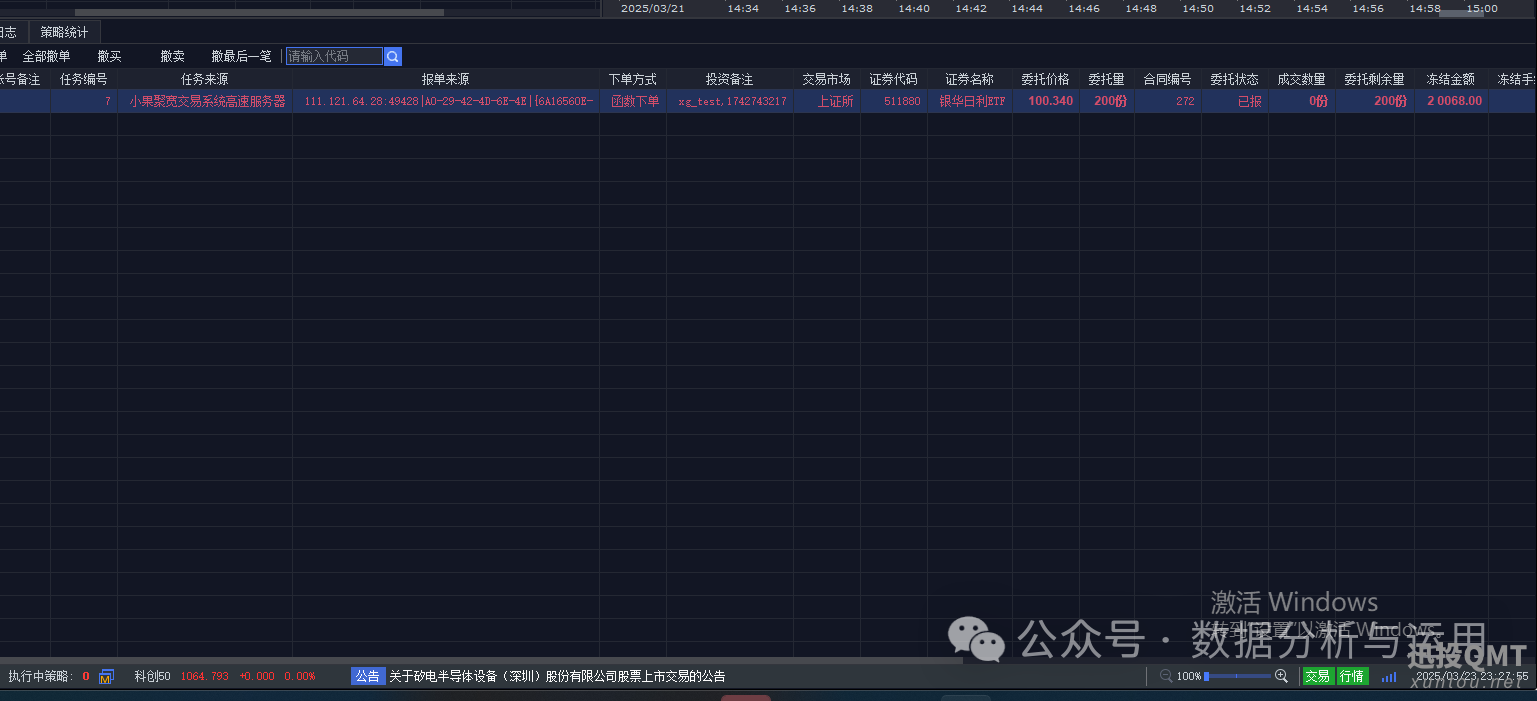
Task: Sort by 冻结金额 column header
Action: point(1451,79)
